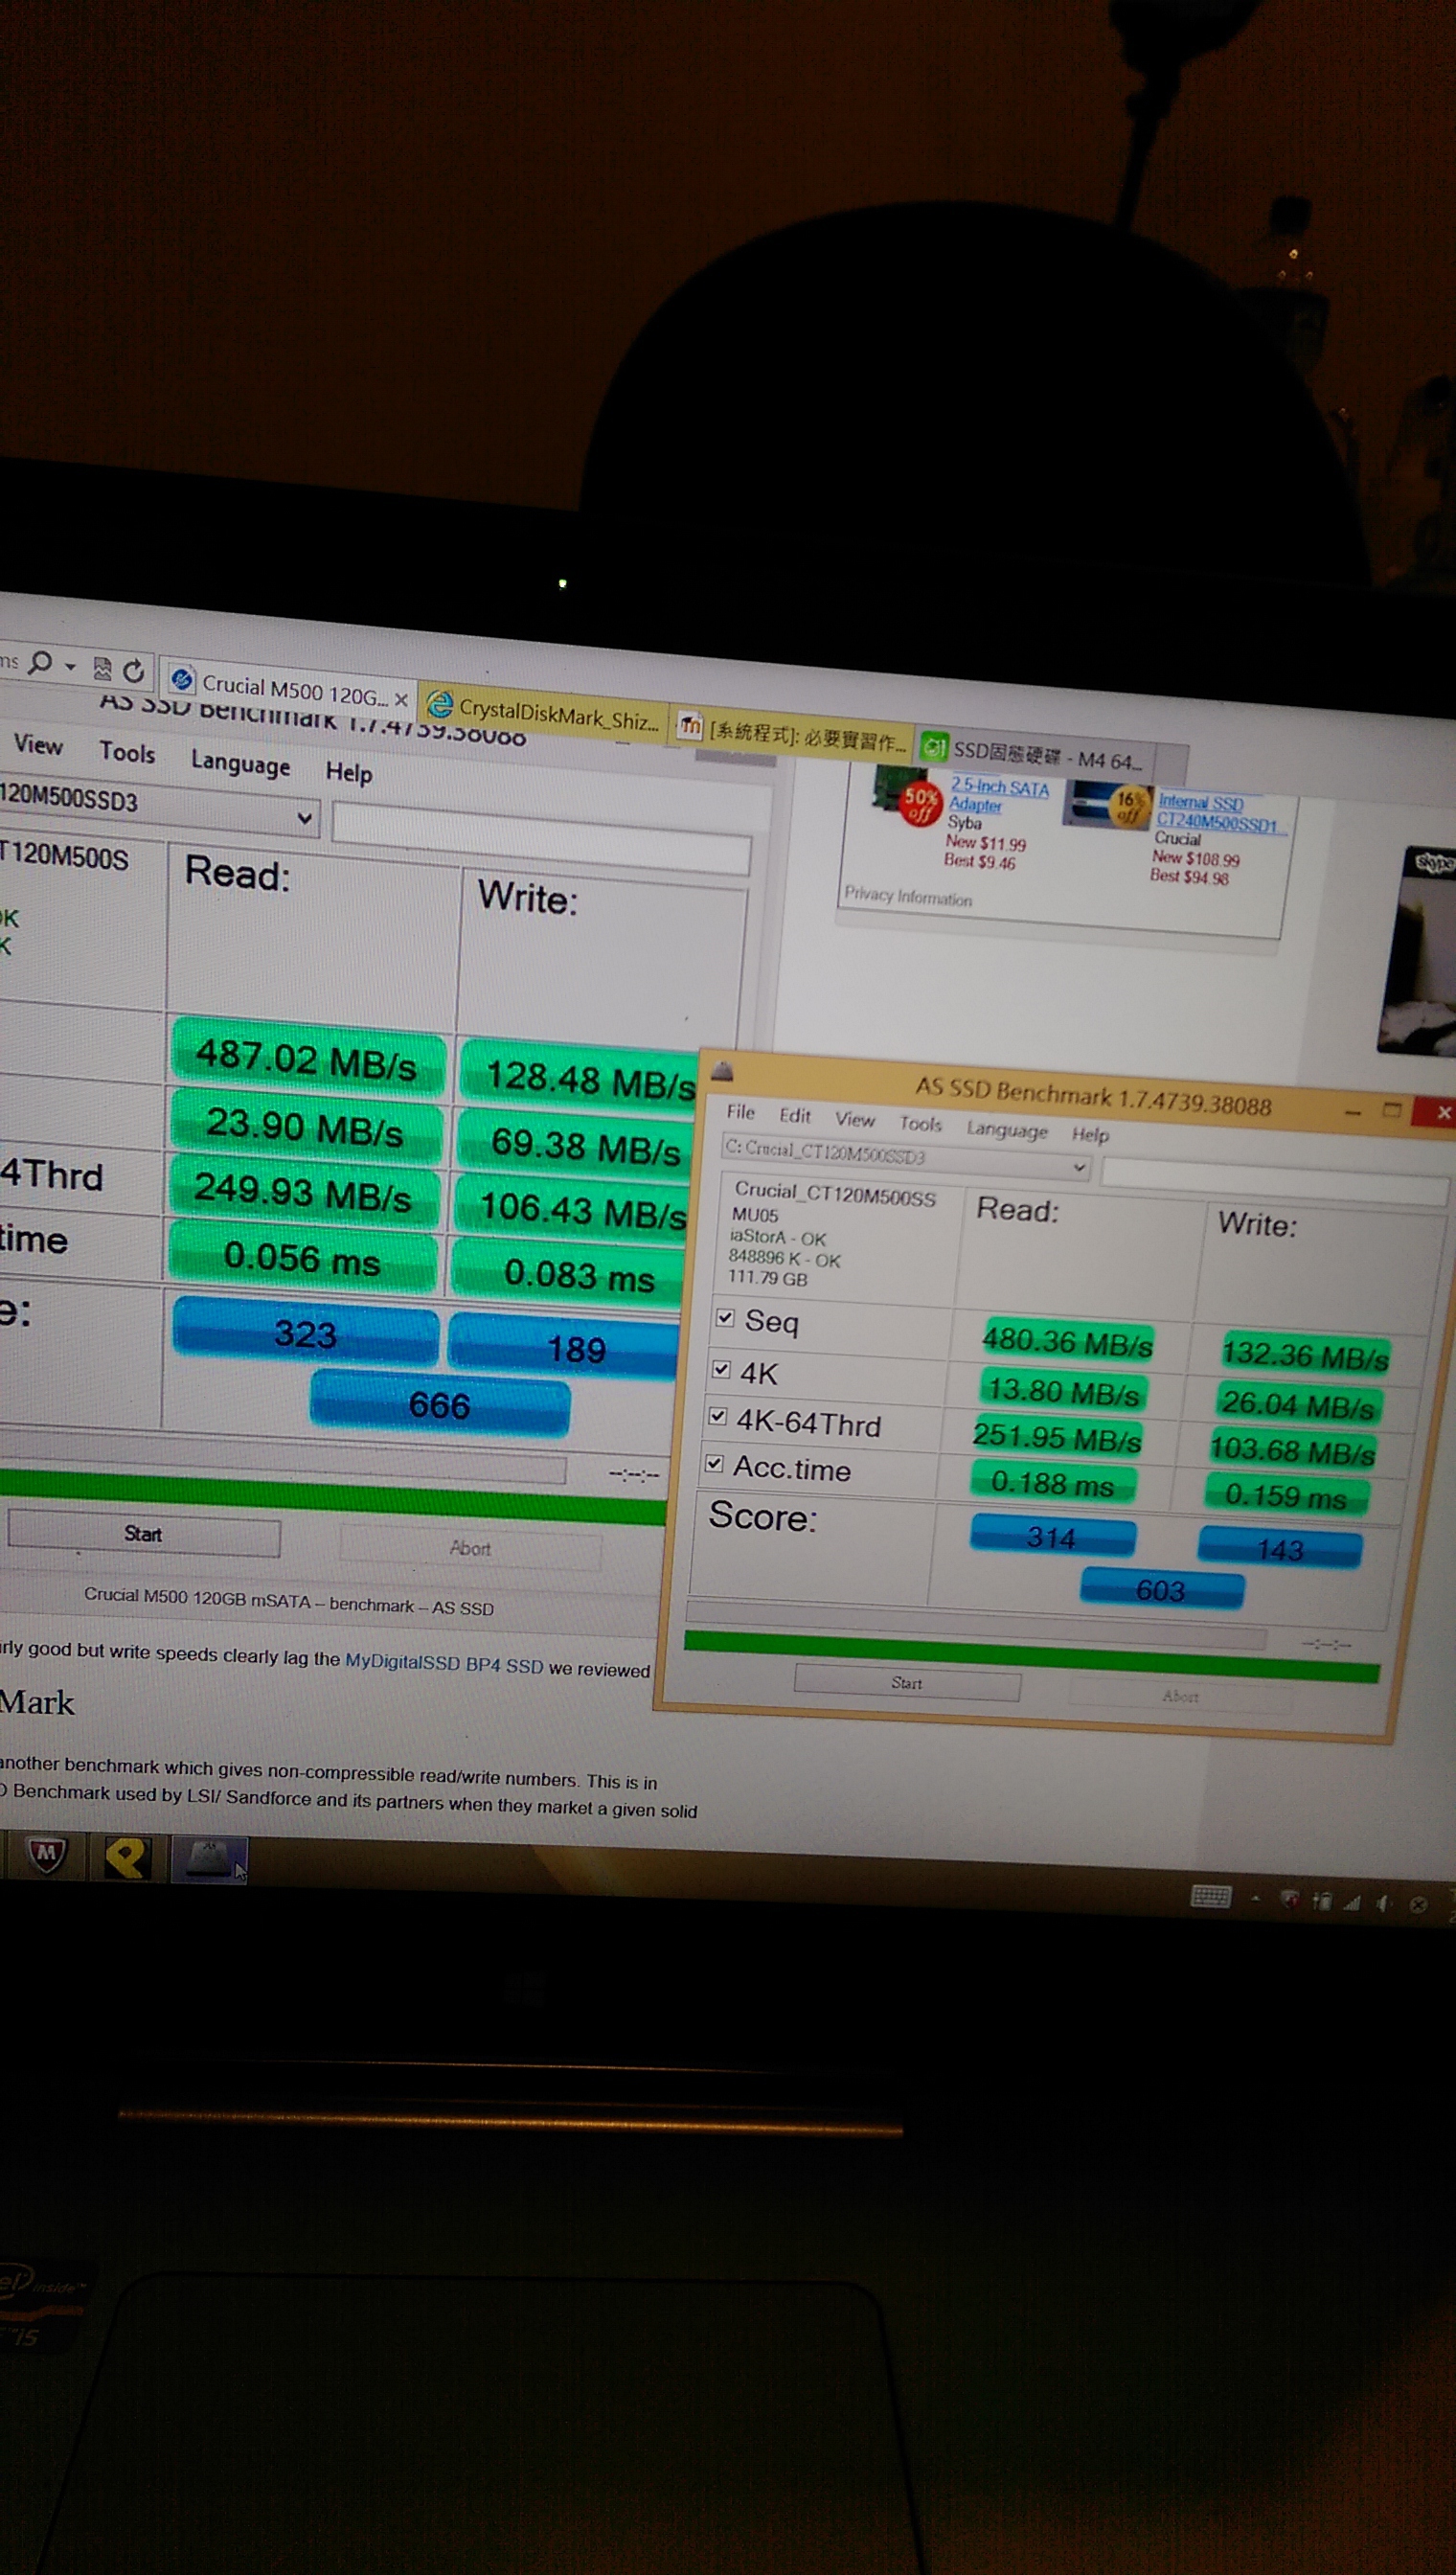Click the SATA adapter product thumbnail
Image resolution: width=1456 pixels, height=2575 pixels.
pos(902,794)
